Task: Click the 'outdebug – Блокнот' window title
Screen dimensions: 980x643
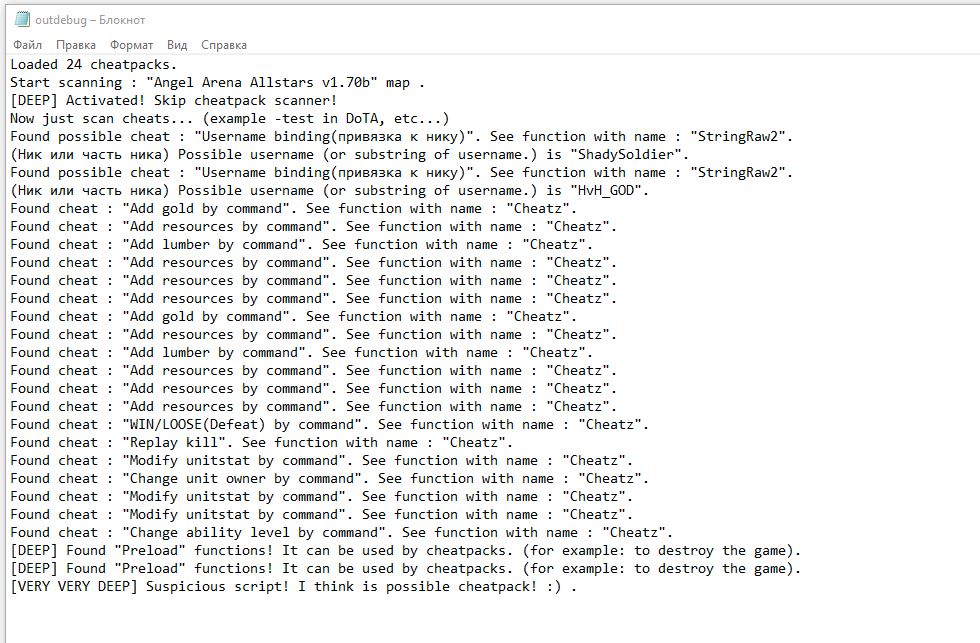Action: 90,20
